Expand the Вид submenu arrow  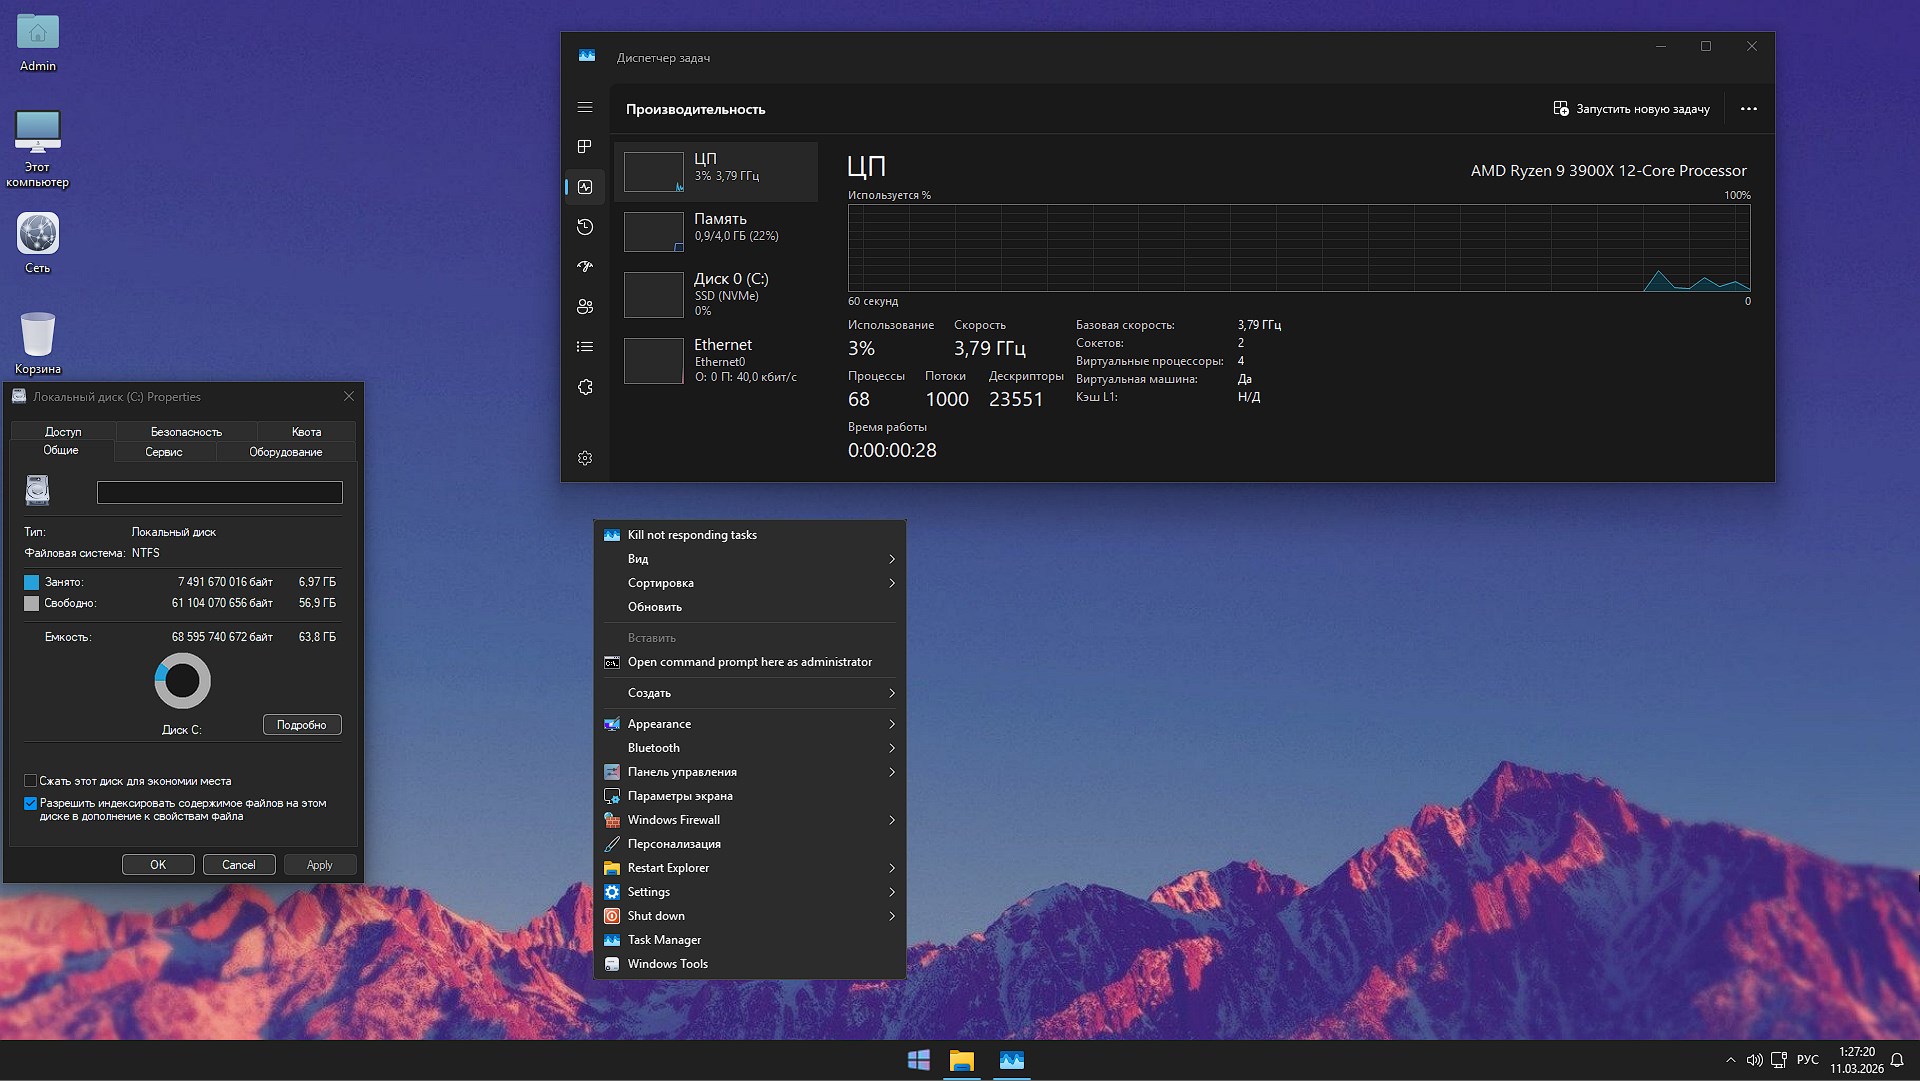tap(891, 559)
